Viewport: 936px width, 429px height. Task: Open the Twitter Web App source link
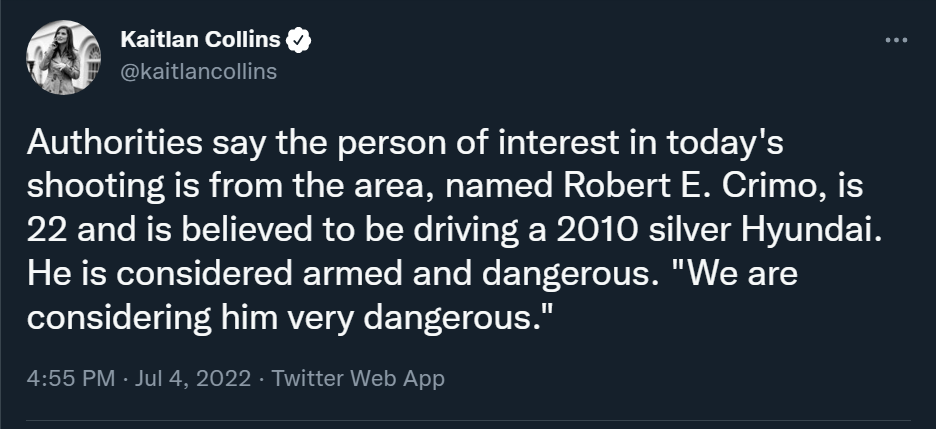(x=358, y=379)
